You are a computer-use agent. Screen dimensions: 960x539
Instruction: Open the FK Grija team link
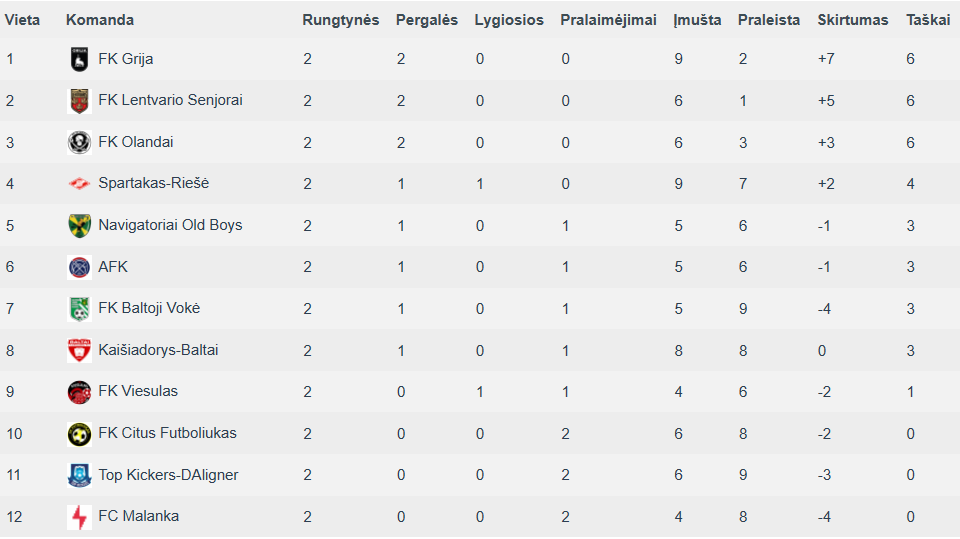(x=126, y=59)
